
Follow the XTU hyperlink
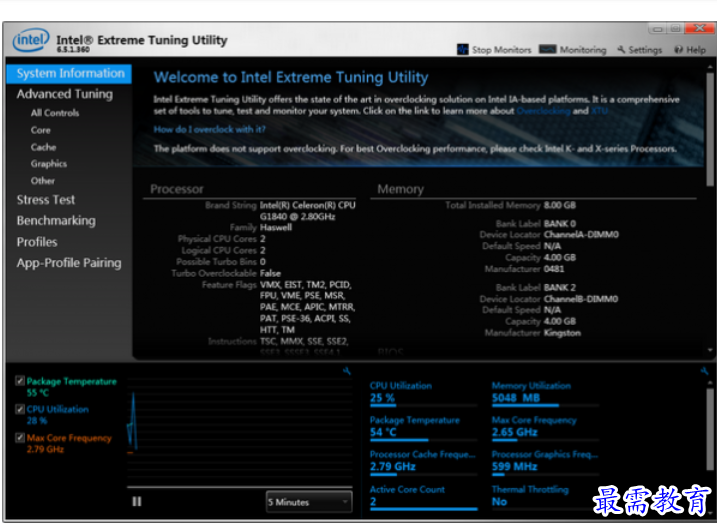click(599, 111)
